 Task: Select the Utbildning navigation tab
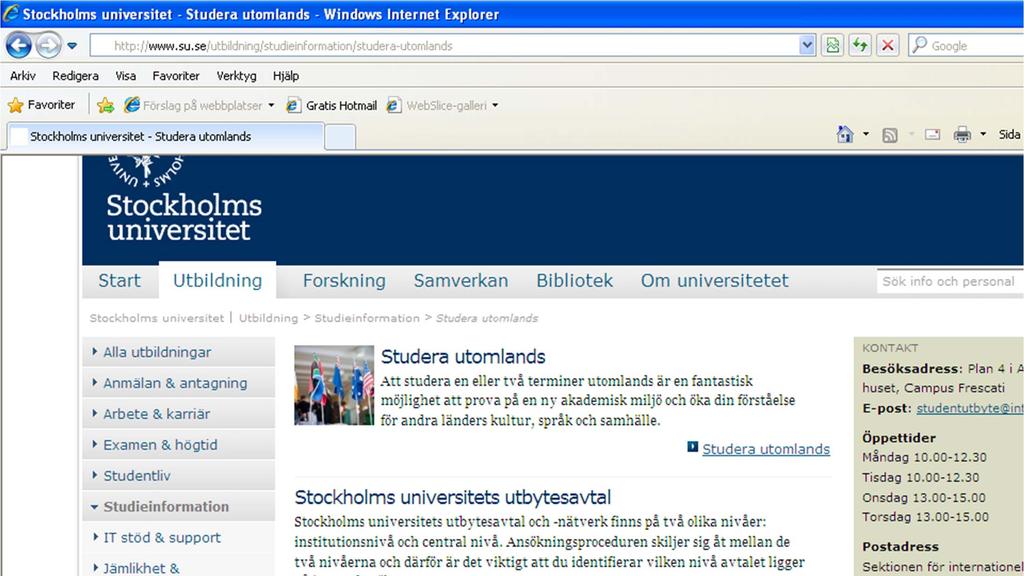[217, 281]
